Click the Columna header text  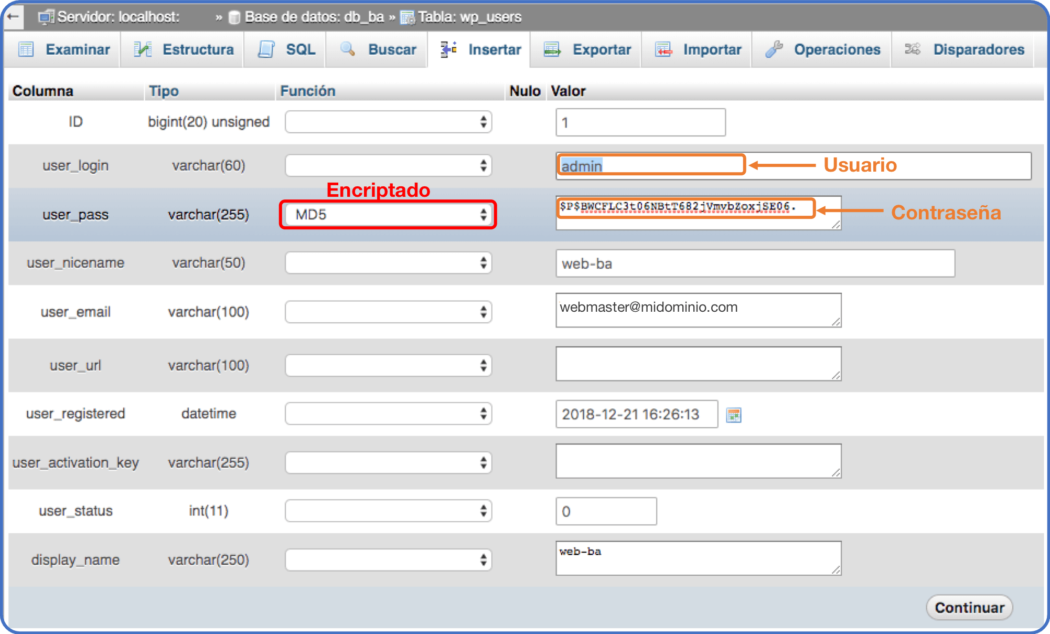(43, 91)
